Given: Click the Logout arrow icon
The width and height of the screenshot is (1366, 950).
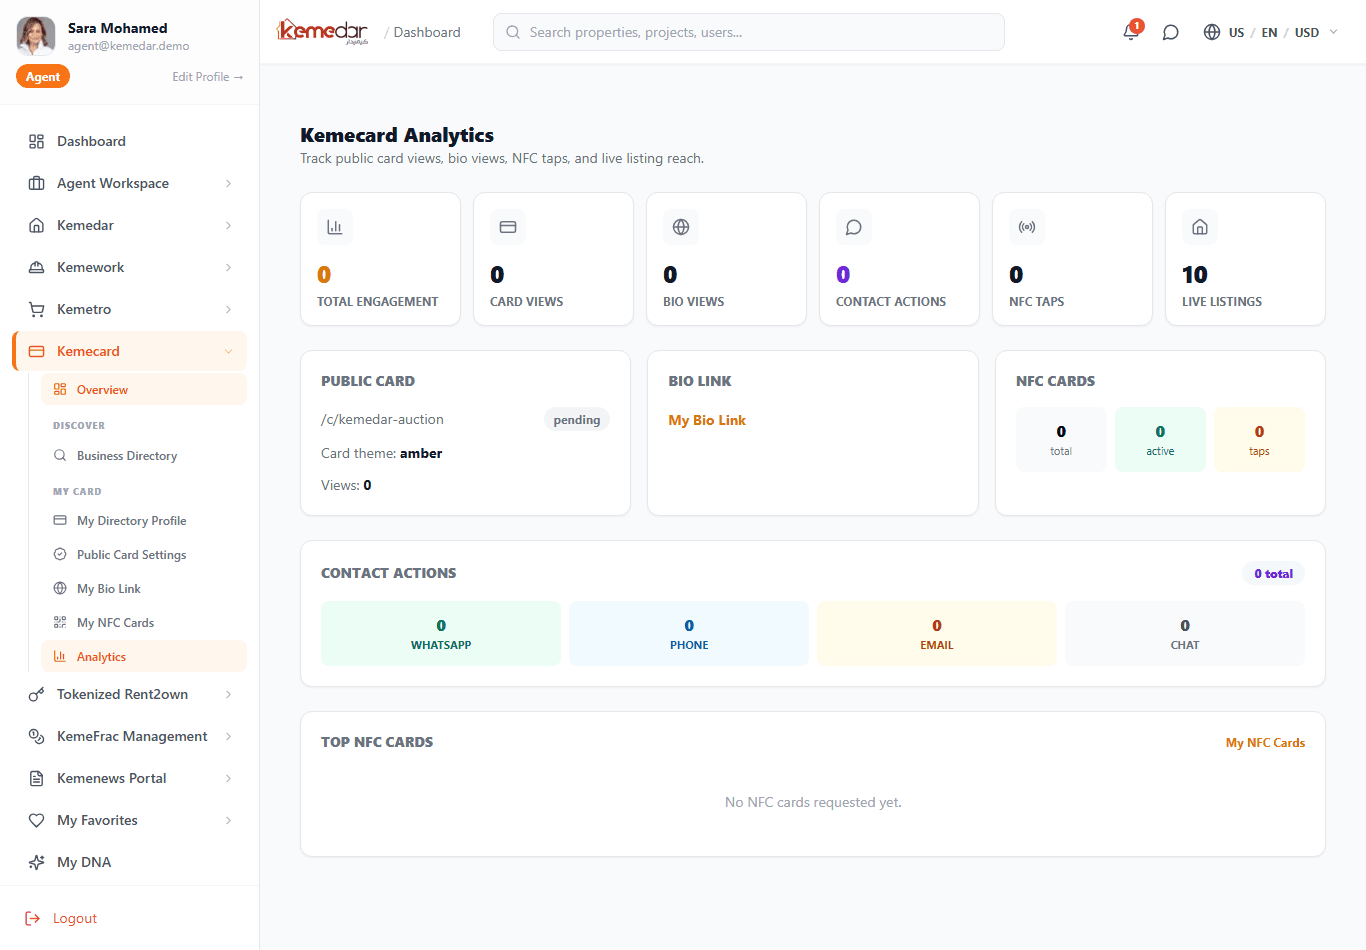Looking at the screenshot, I should click(x=33, y=918).
